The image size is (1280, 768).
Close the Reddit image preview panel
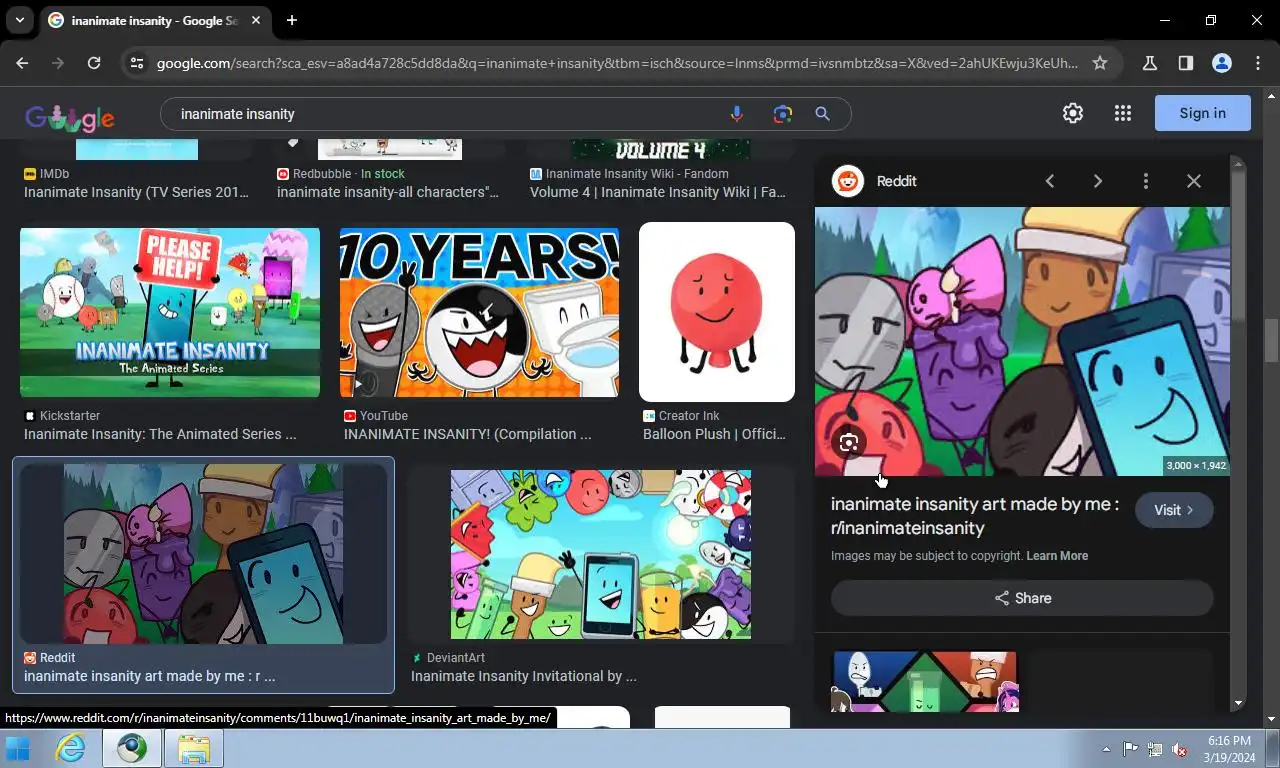pos(1194,181)
